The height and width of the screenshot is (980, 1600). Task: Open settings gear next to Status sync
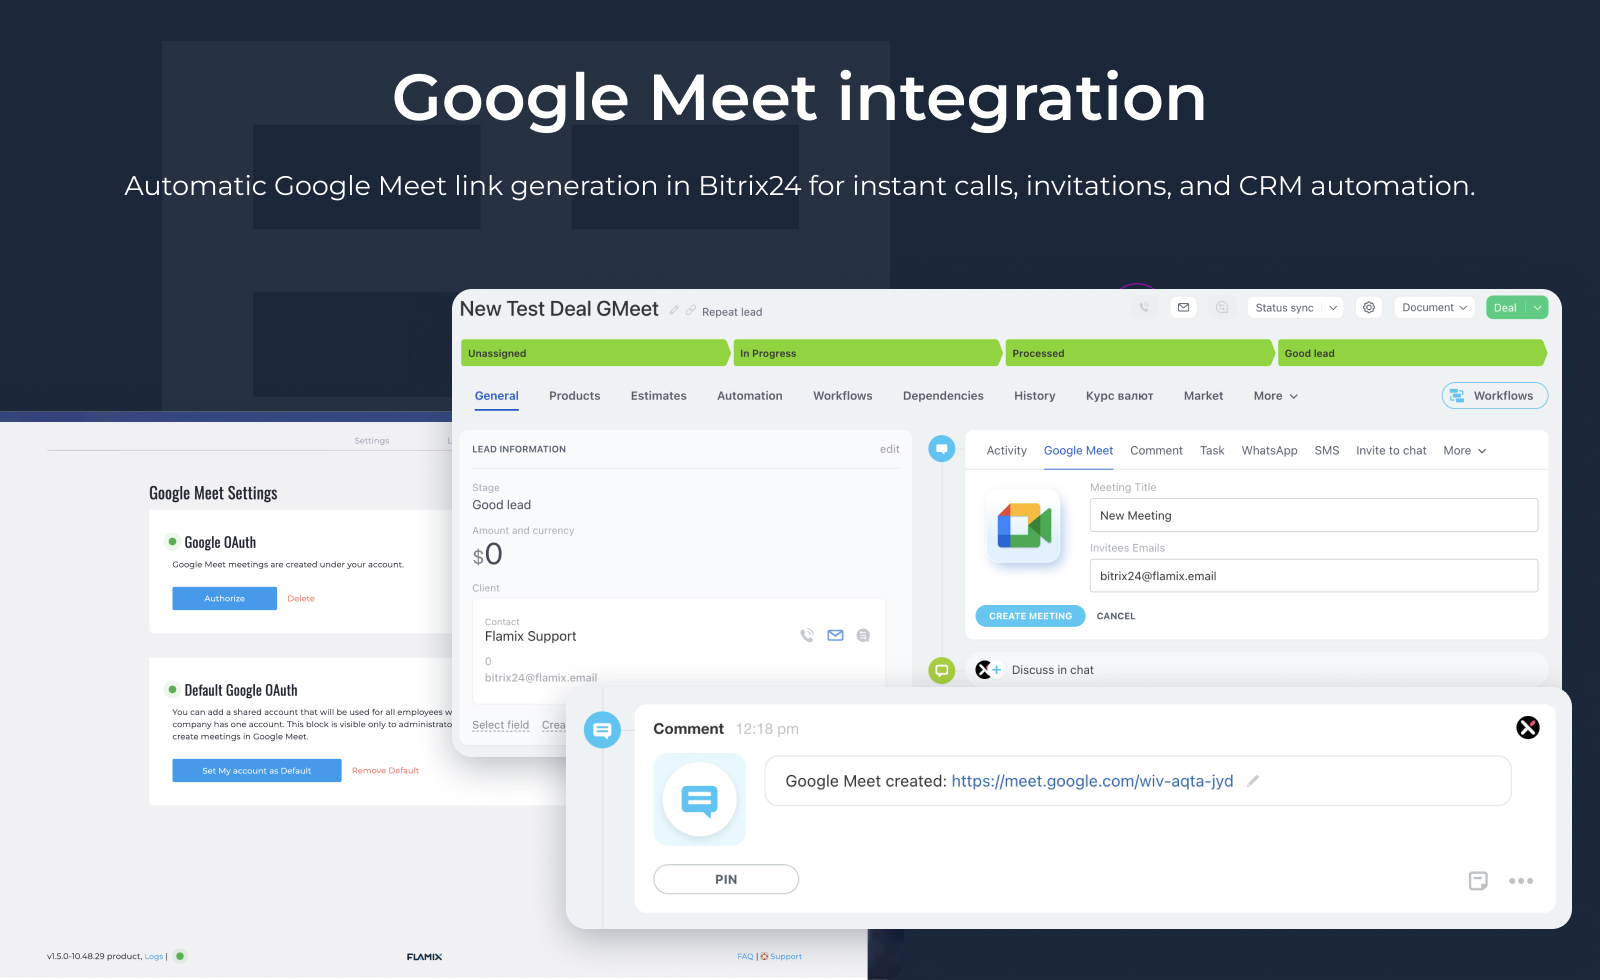[1368, 308]
